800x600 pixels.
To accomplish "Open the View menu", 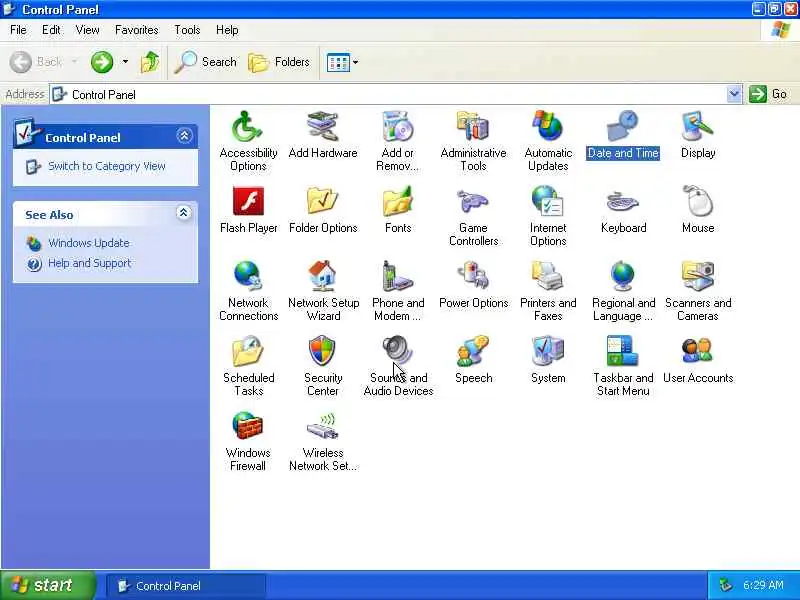I will (x=87, y=30).
